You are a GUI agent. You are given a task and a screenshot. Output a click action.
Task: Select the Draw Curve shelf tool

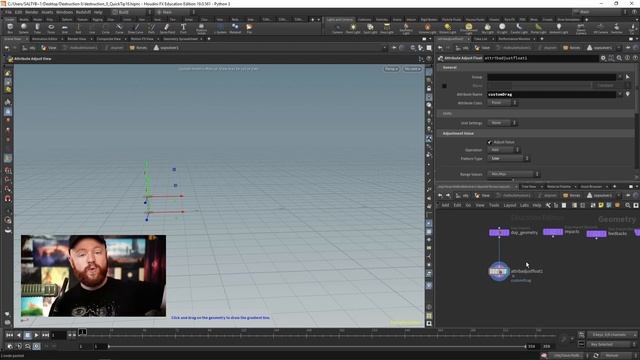click(x=136, y=28)
